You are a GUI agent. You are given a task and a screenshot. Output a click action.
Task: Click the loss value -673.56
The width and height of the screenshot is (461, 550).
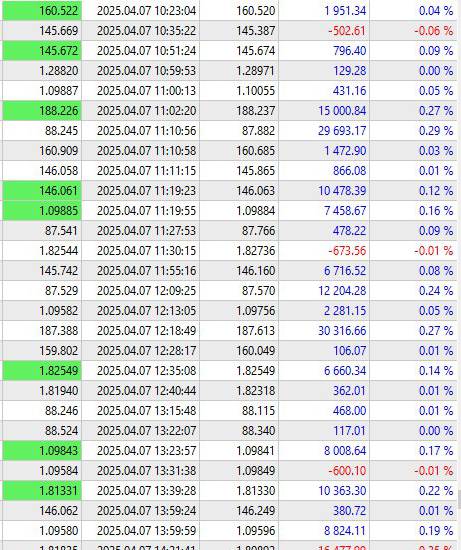pyautogui.click(x=347, y=250)
